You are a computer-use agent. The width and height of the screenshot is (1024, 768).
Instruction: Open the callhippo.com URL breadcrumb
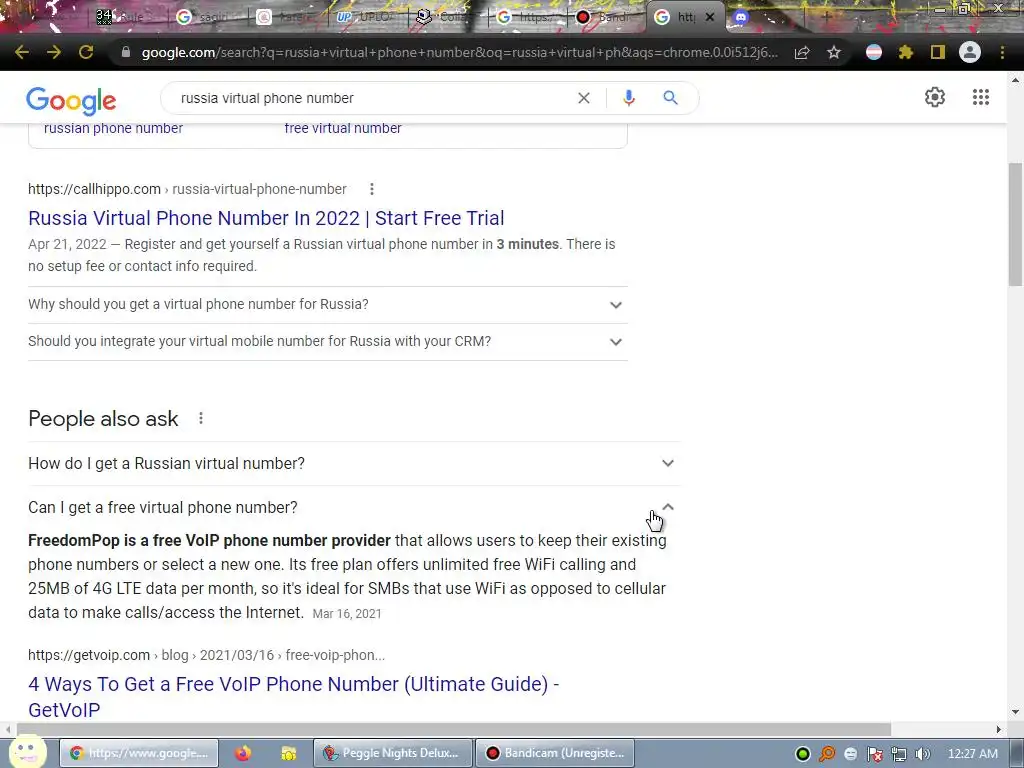point(187,189)
